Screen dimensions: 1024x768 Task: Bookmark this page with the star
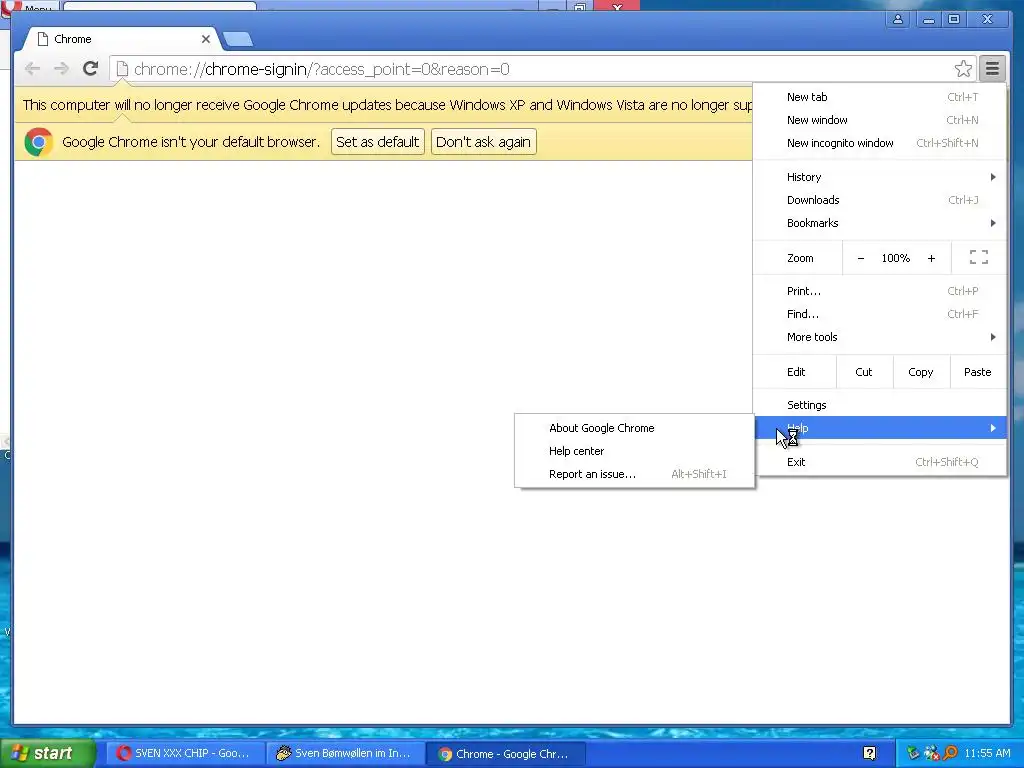[963, 69]
